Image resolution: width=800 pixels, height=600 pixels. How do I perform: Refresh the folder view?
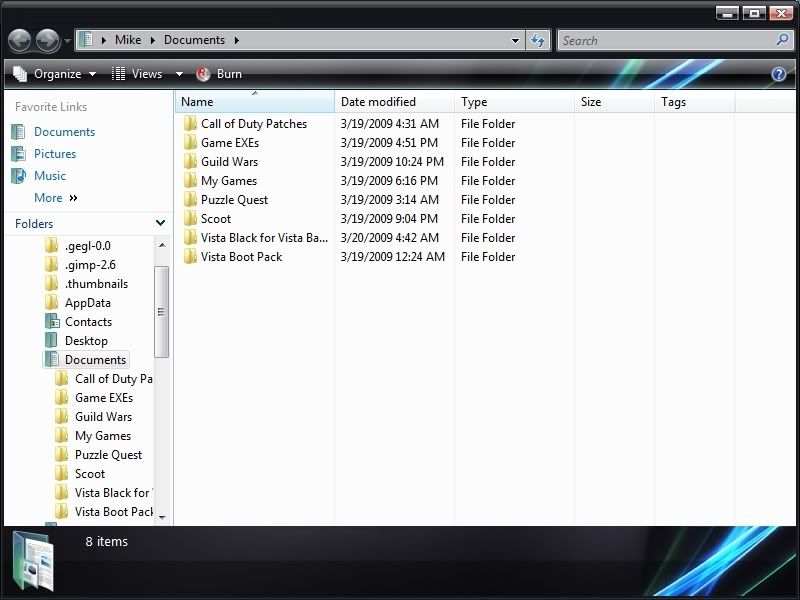click(x=538, y=40)
